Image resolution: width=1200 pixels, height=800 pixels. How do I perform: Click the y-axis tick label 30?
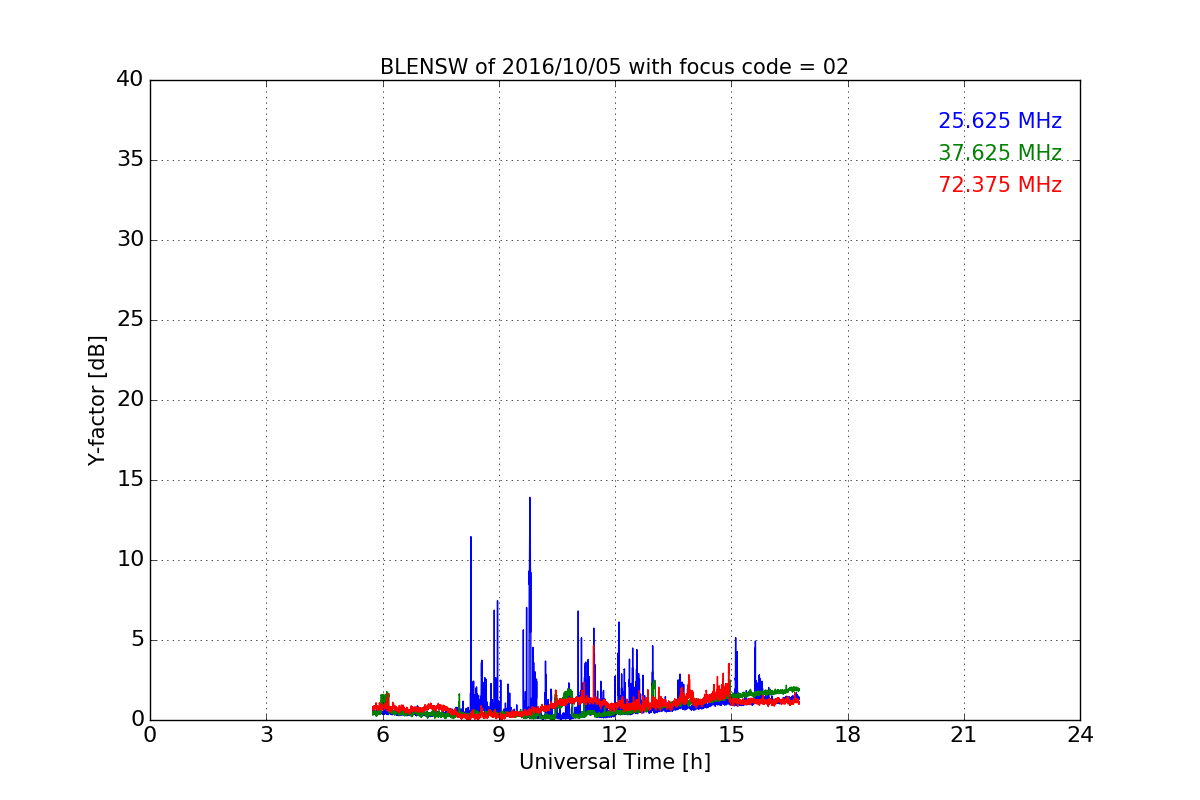pos(130,240)
